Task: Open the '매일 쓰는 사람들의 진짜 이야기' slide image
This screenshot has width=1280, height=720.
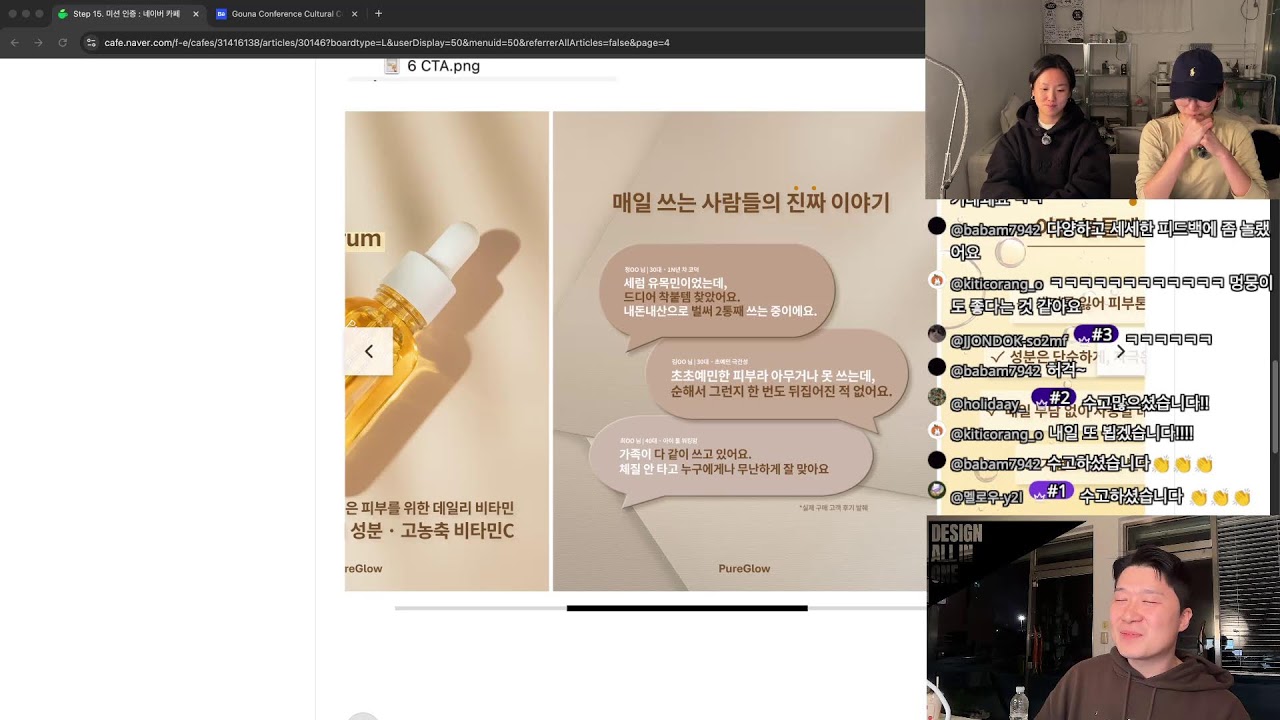Action: (739, 351)
